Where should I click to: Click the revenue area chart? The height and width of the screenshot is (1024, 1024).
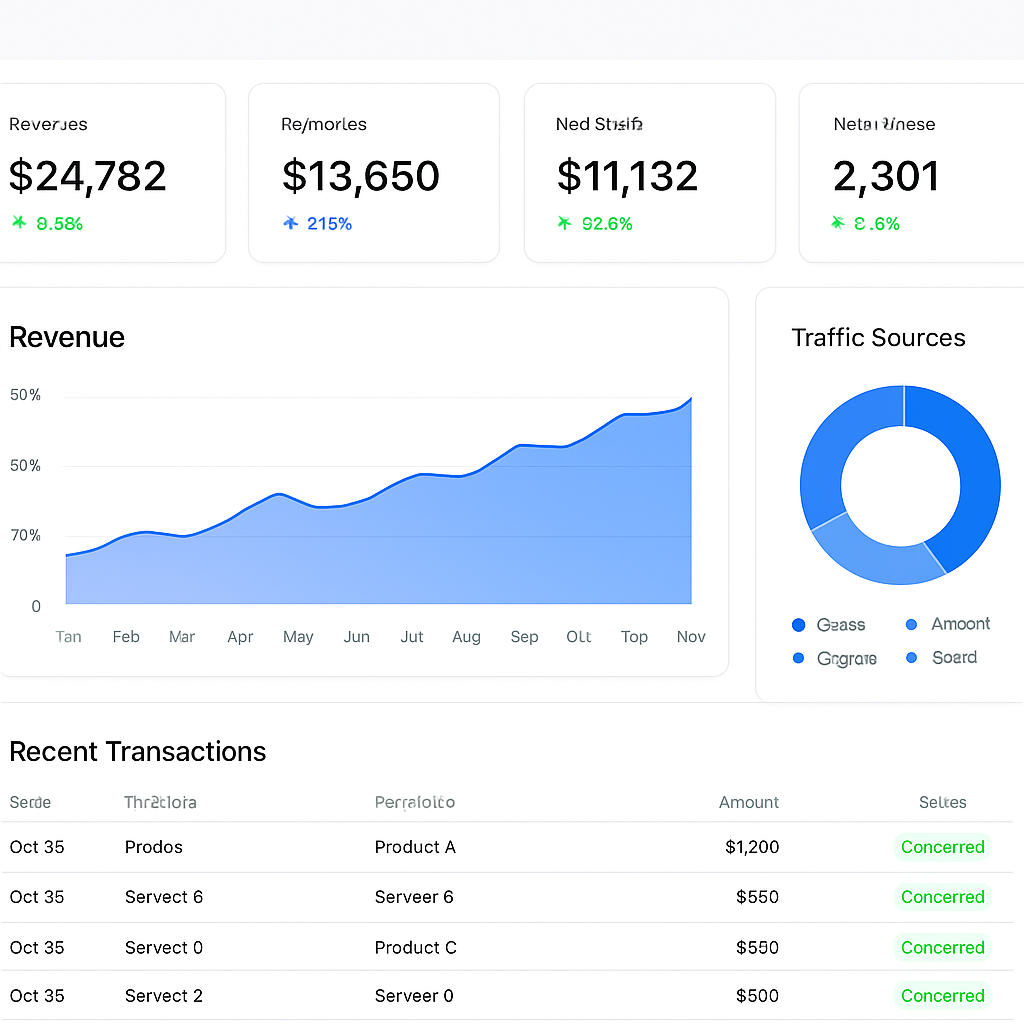(379, 500)
